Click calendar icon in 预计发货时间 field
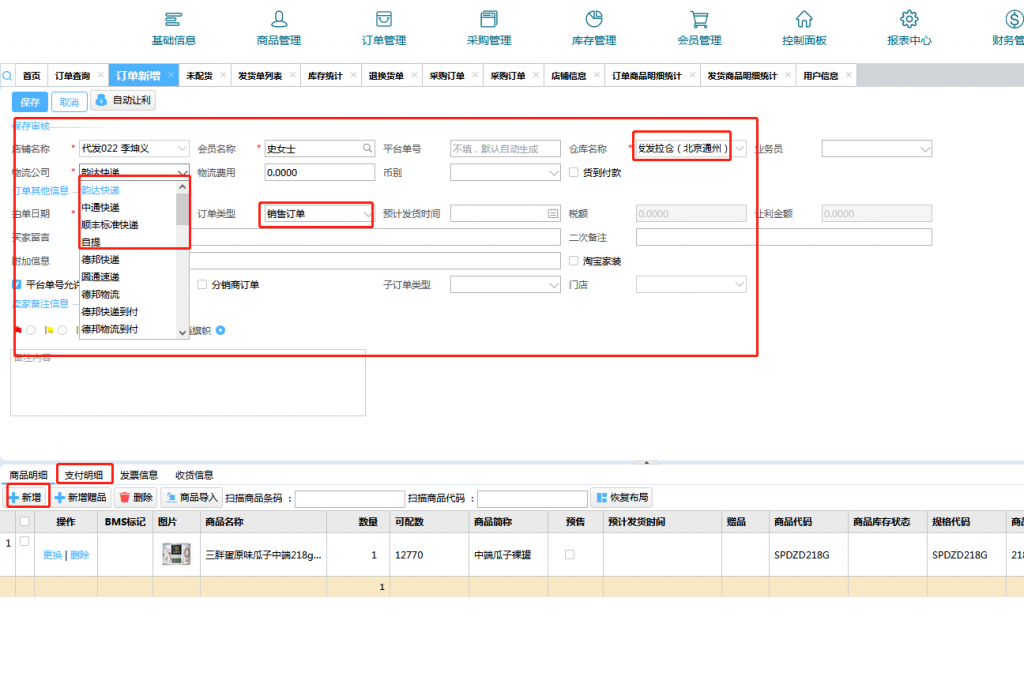Image resolution: width=1024 pixels, height=673 pixels. (x=552, y=214)
